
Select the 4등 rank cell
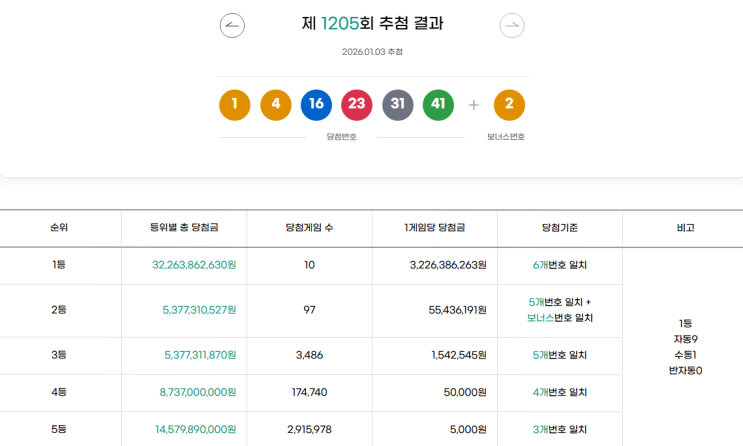[x=59, y=392]
